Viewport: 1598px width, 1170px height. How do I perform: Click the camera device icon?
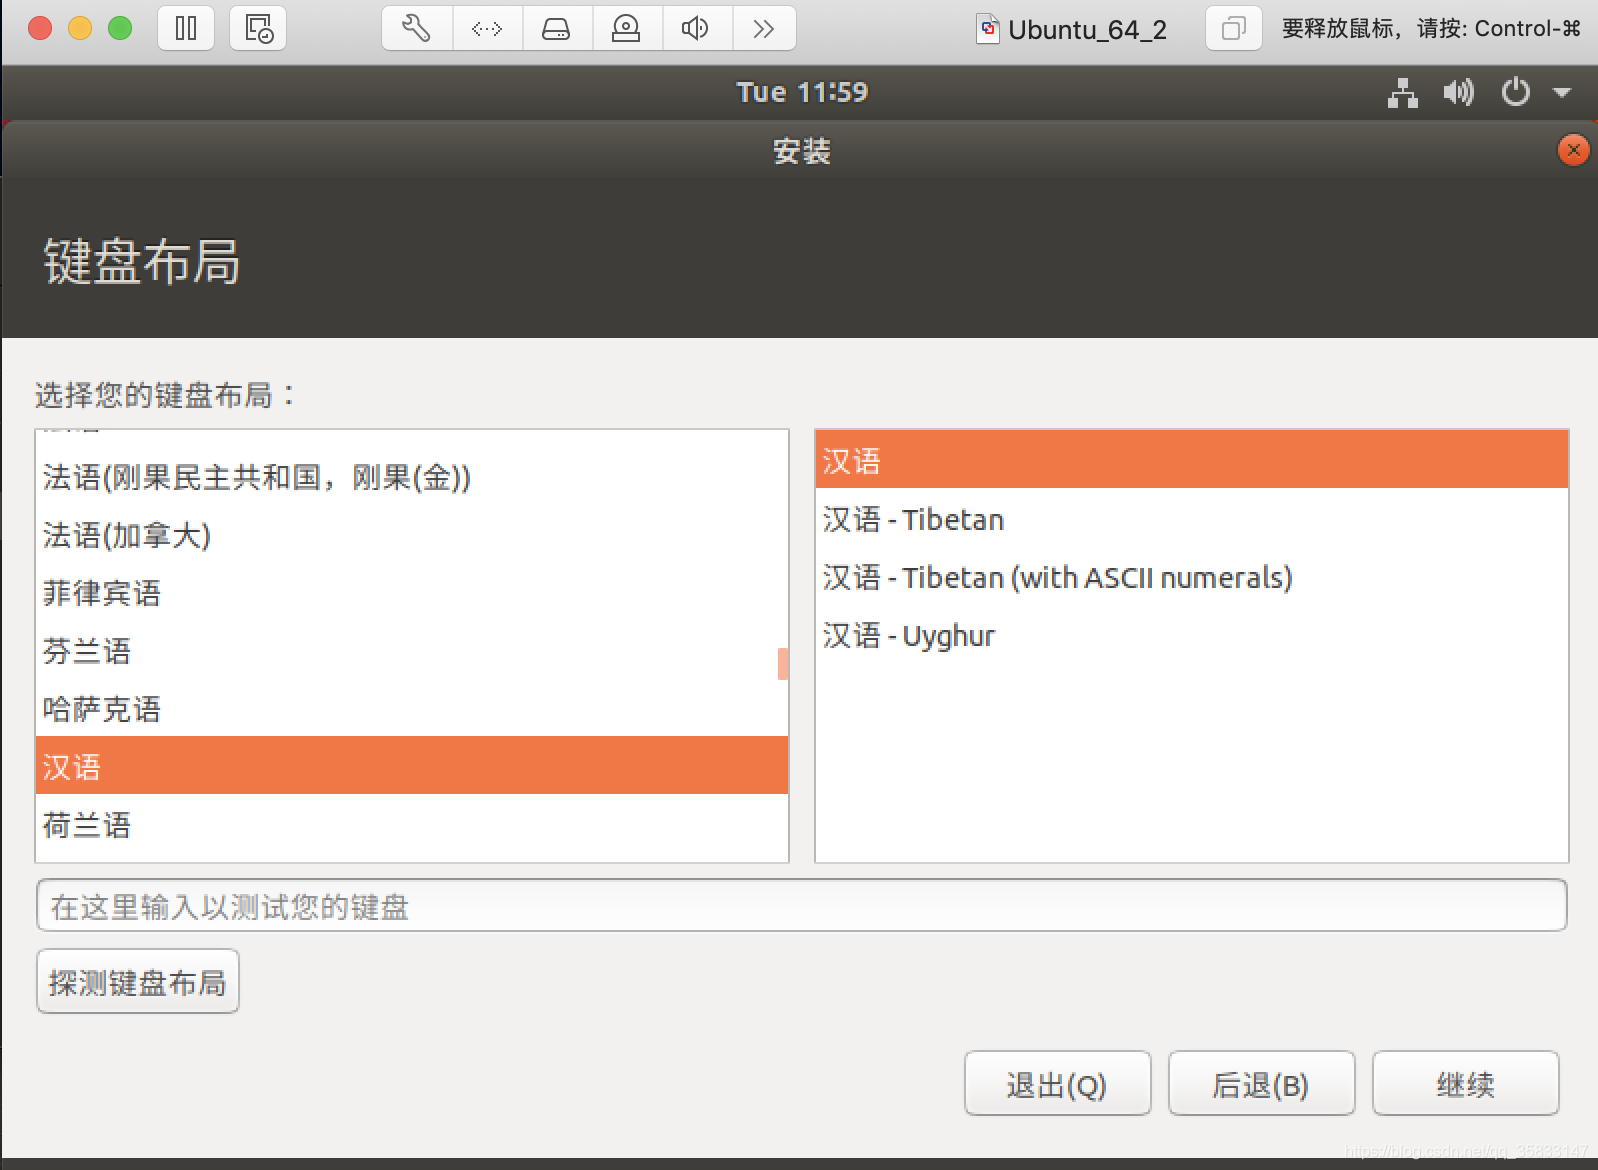(x=627, y=28)
